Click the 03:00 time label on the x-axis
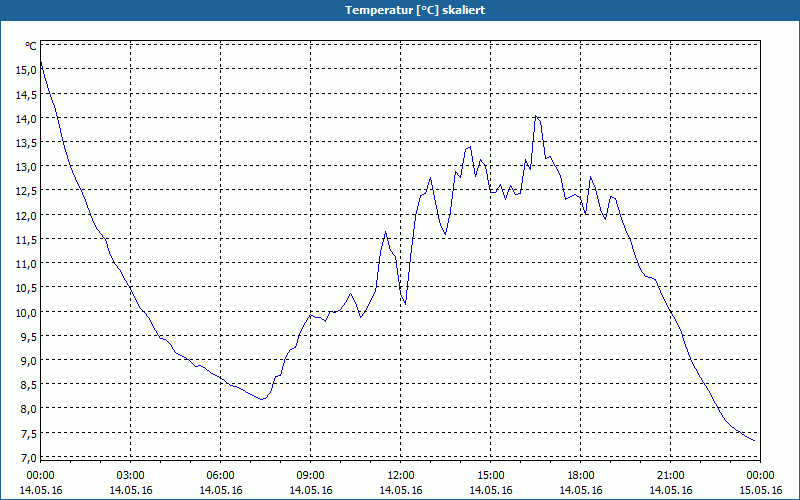Image resolution: width=800 pixels, height=500 pixels. [131, 476]
